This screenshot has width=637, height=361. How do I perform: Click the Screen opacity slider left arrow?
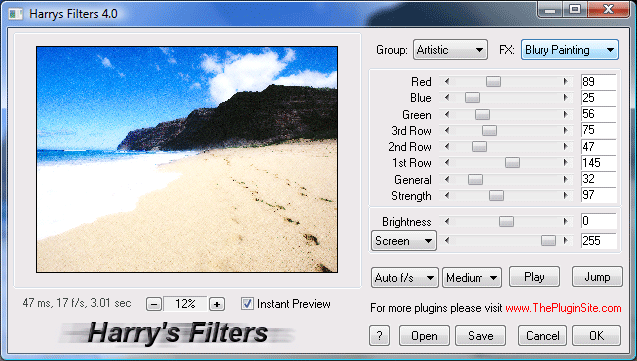point(447,241)
